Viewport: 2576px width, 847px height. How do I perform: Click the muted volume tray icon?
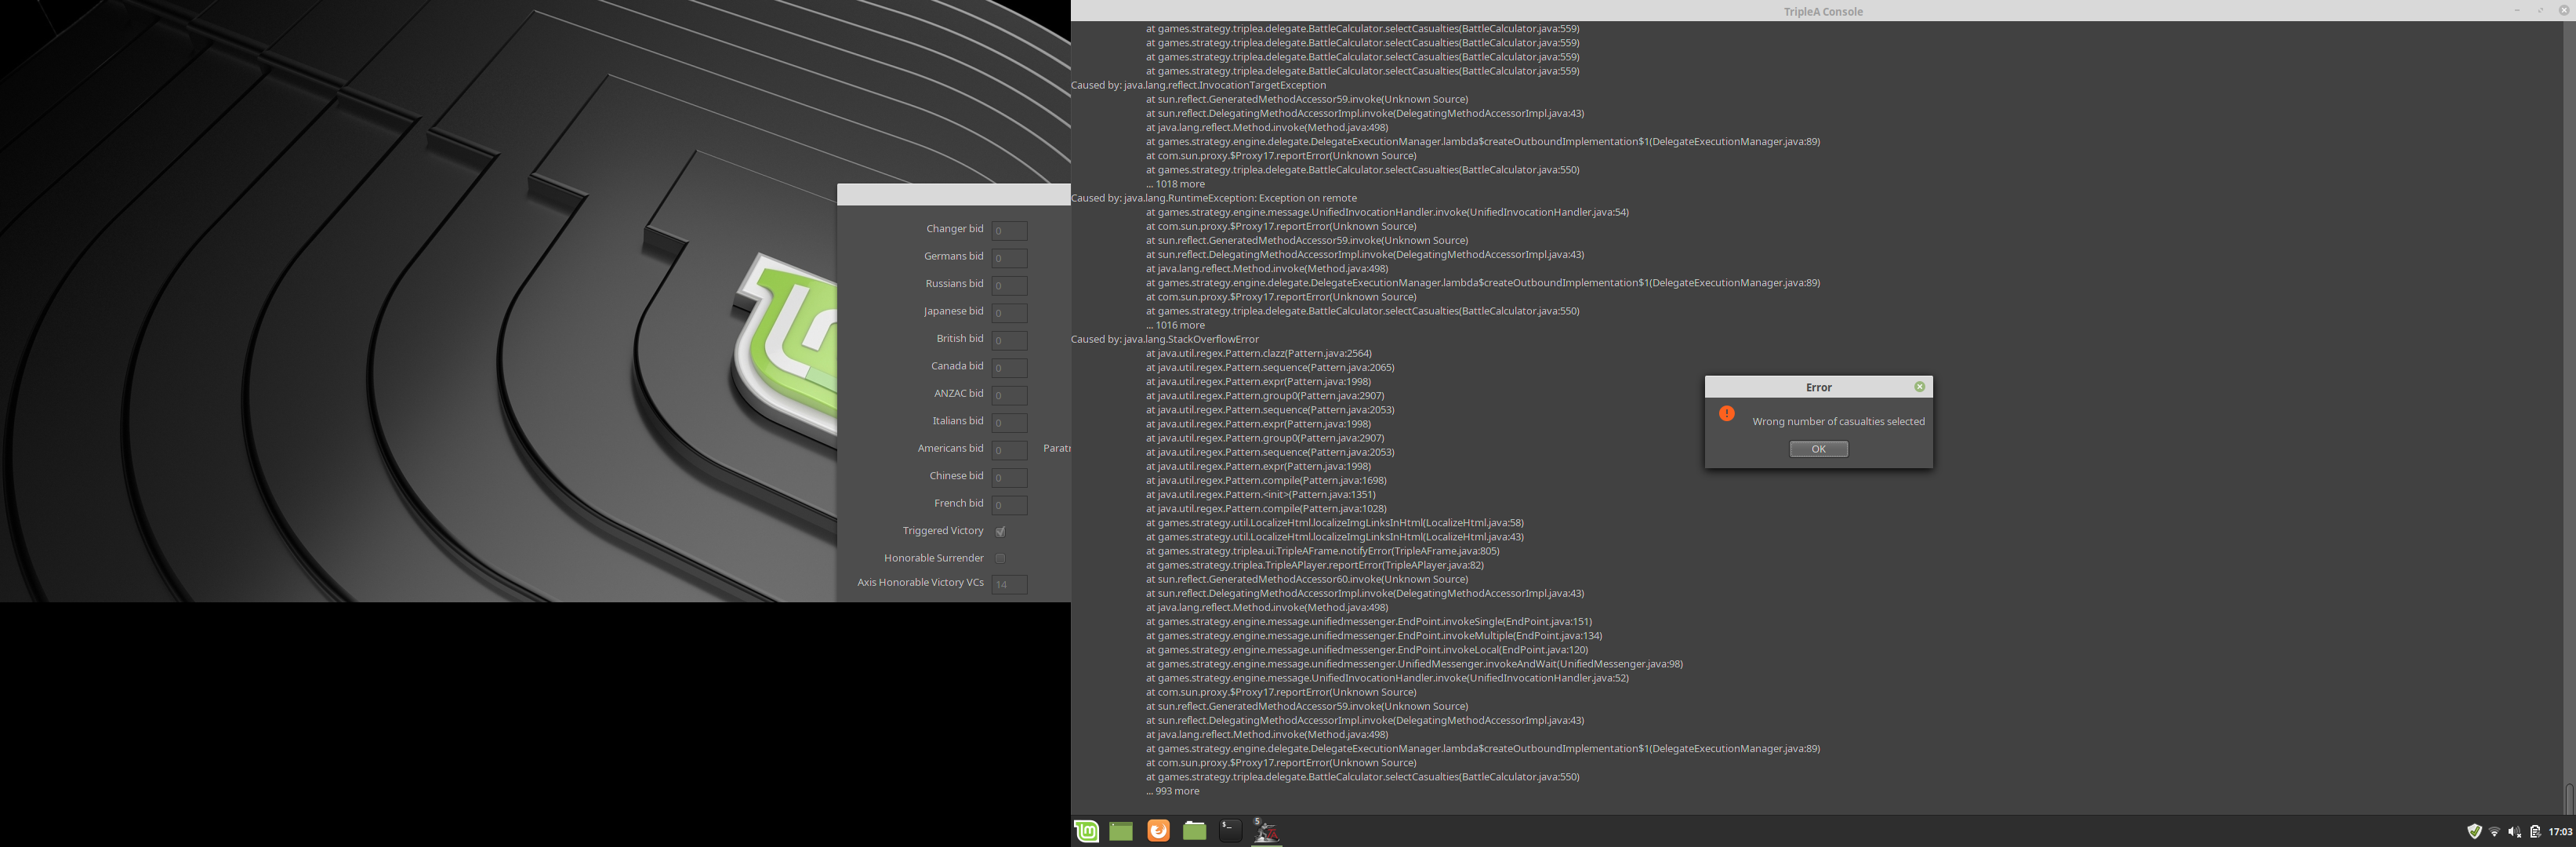pos(2514,832)
